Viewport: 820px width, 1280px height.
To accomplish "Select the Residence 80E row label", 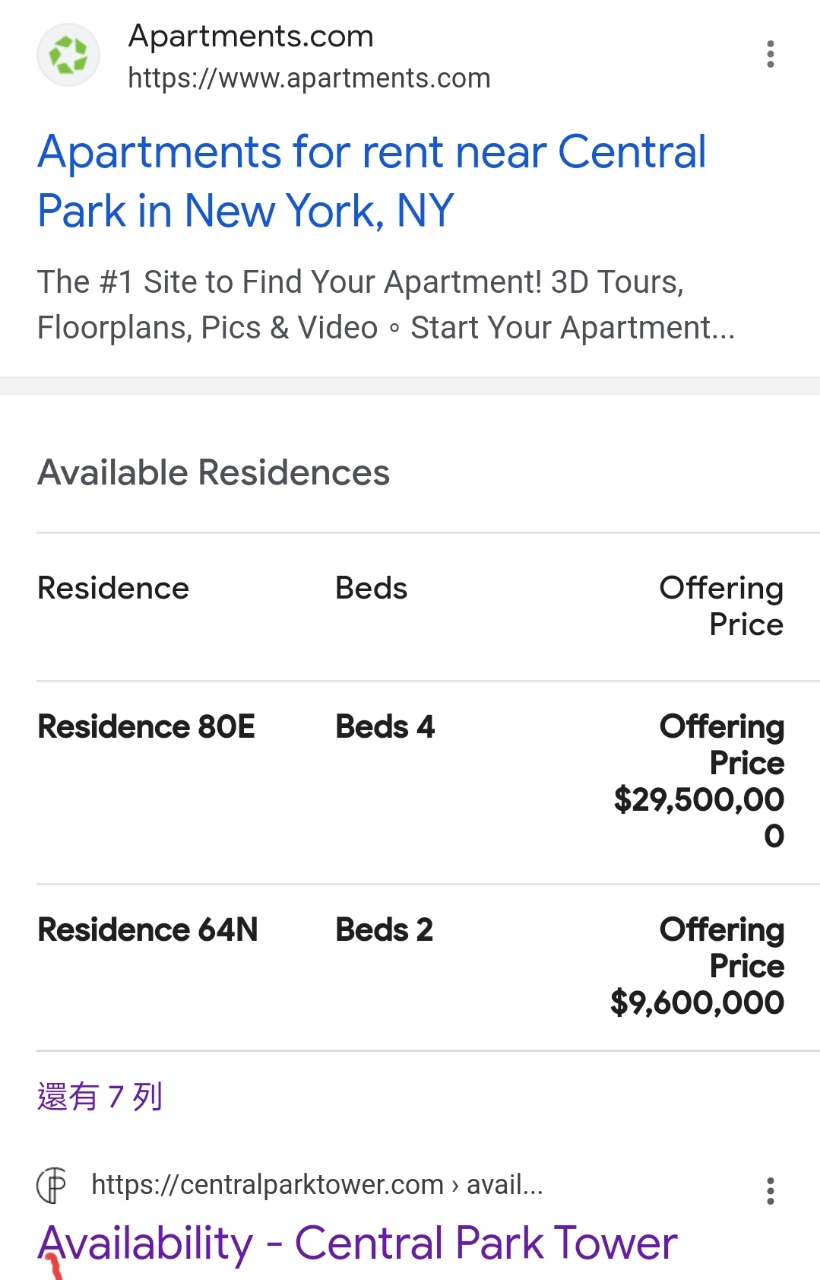I will (x=146, y=727).
